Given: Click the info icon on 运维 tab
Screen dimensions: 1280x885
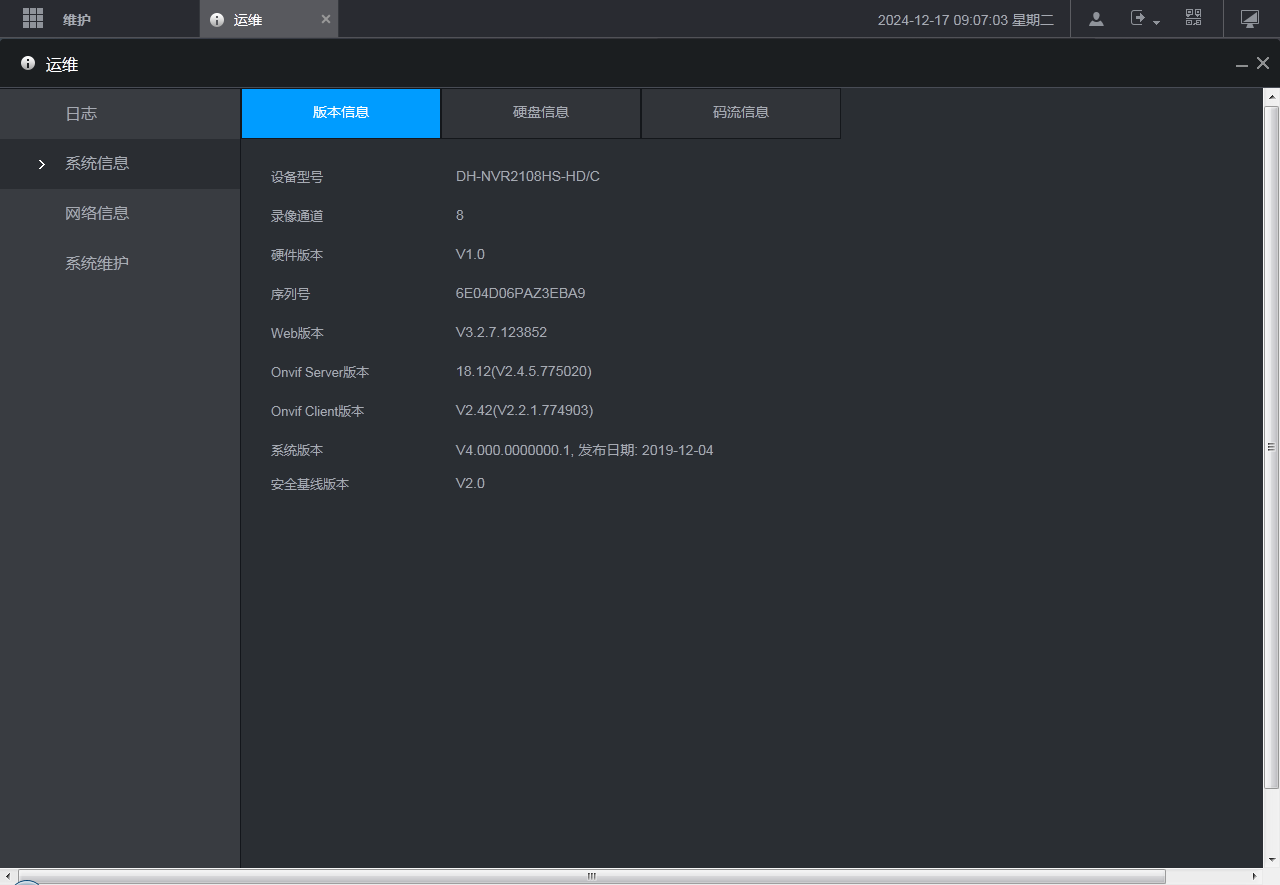Looking at the screenshot, I should point(217,20).
